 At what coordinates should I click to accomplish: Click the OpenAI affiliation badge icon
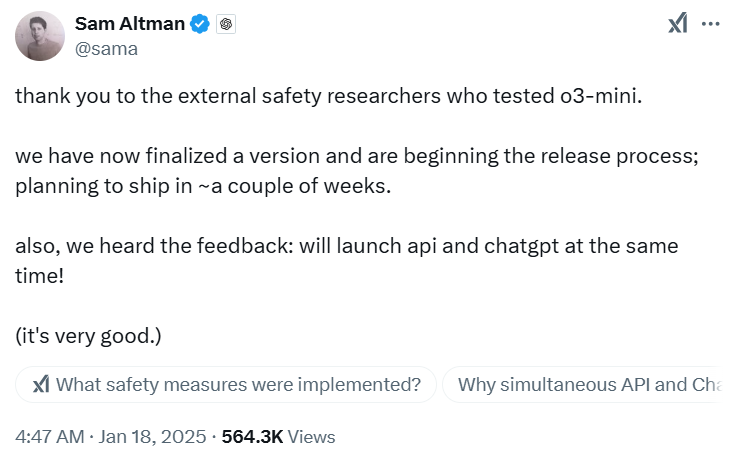coord(226,24)
